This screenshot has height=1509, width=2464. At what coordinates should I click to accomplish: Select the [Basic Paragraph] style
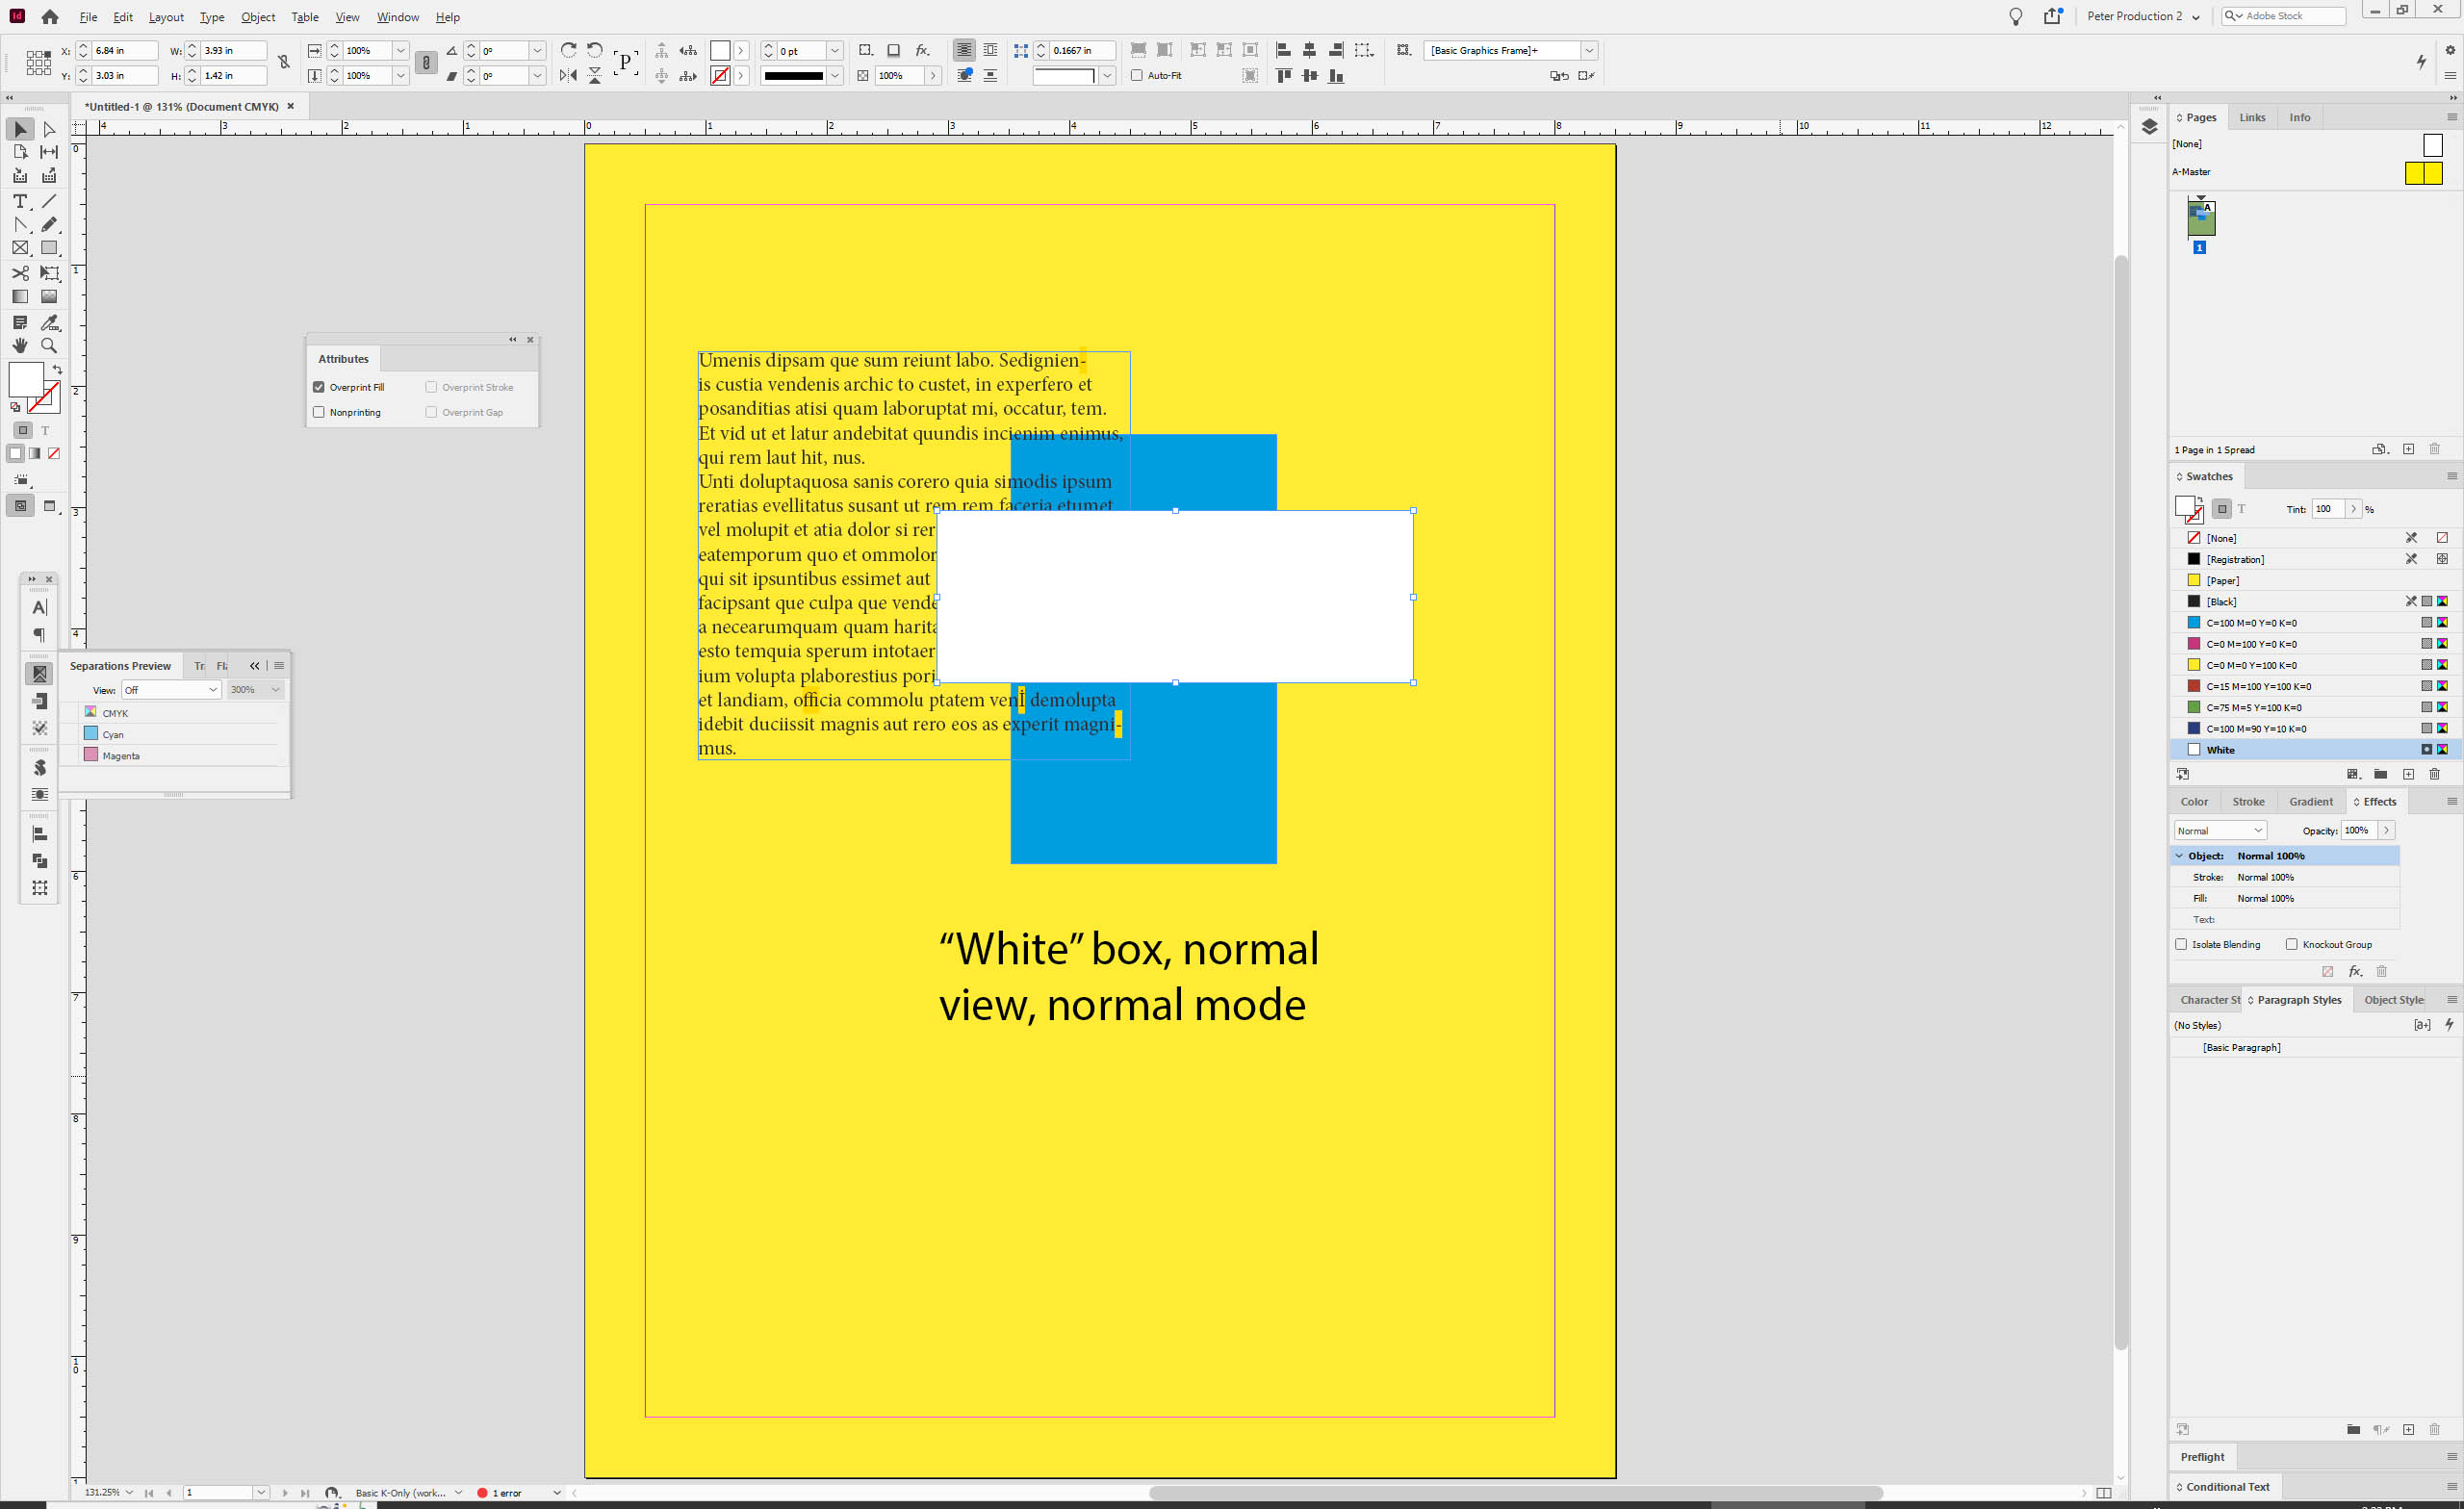pyautogui.click(x=2241, y=1047)
